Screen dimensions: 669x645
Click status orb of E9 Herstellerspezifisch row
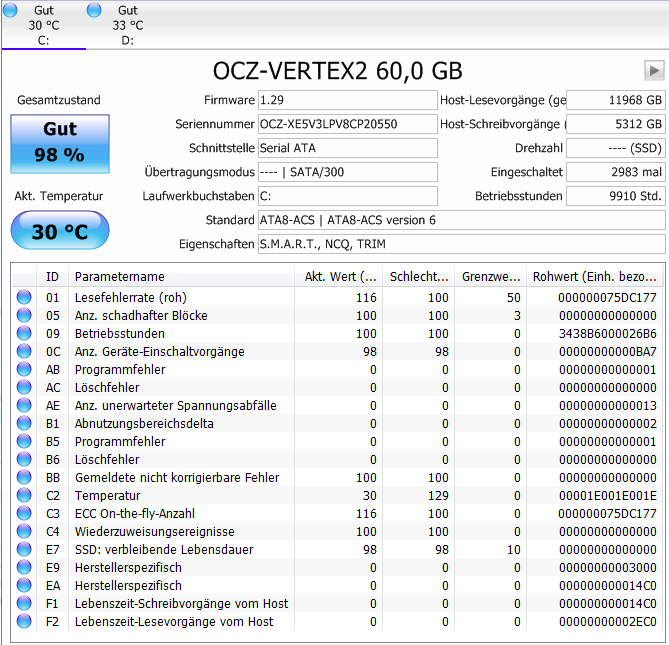click(24, 567)
